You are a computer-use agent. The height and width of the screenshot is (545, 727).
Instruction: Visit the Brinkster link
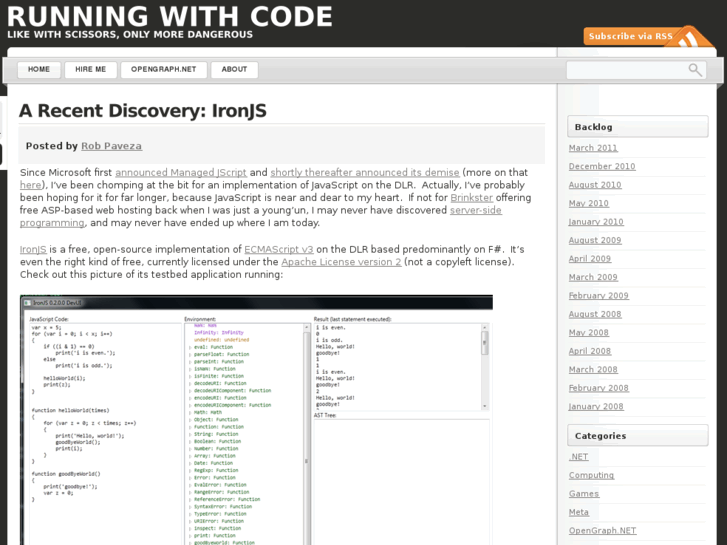click(x=472, y=198)
